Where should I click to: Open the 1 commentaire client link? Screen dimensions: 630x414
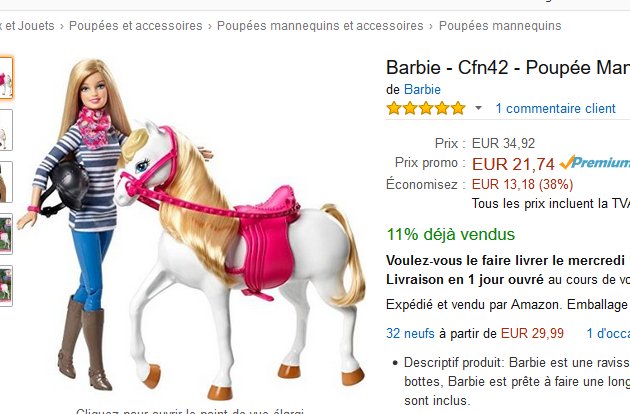555,108
